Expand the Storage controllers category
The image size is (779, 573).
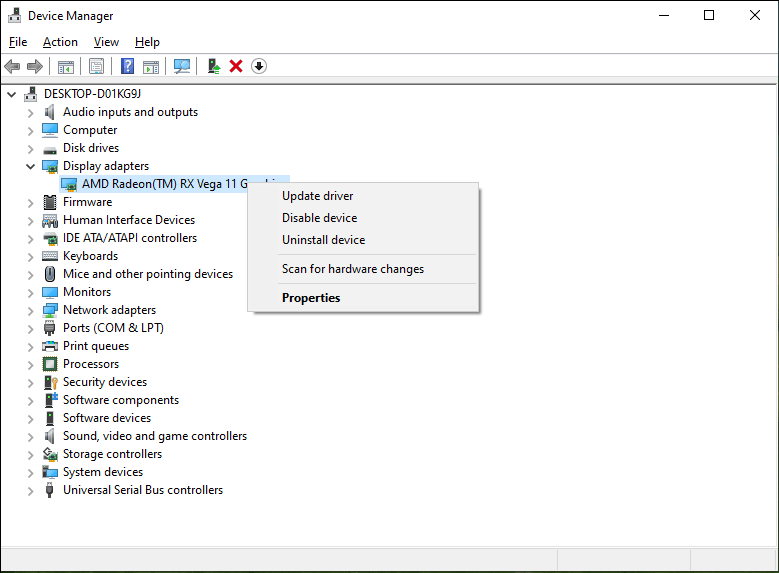(x=31, y=455)
